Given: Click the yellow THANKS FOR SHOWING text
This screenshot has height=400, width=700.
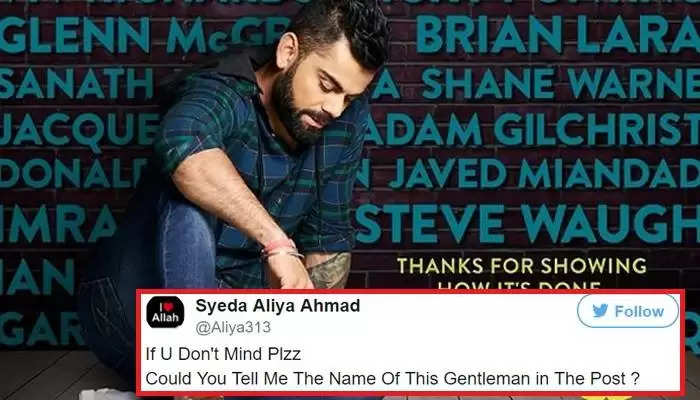Looking at the screenshot, I should tap(521, 266).
